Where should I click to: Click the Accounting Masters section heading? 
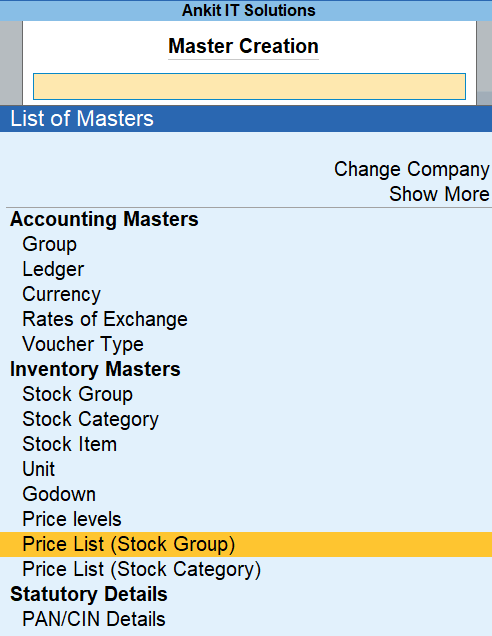[x=104, y=219]
